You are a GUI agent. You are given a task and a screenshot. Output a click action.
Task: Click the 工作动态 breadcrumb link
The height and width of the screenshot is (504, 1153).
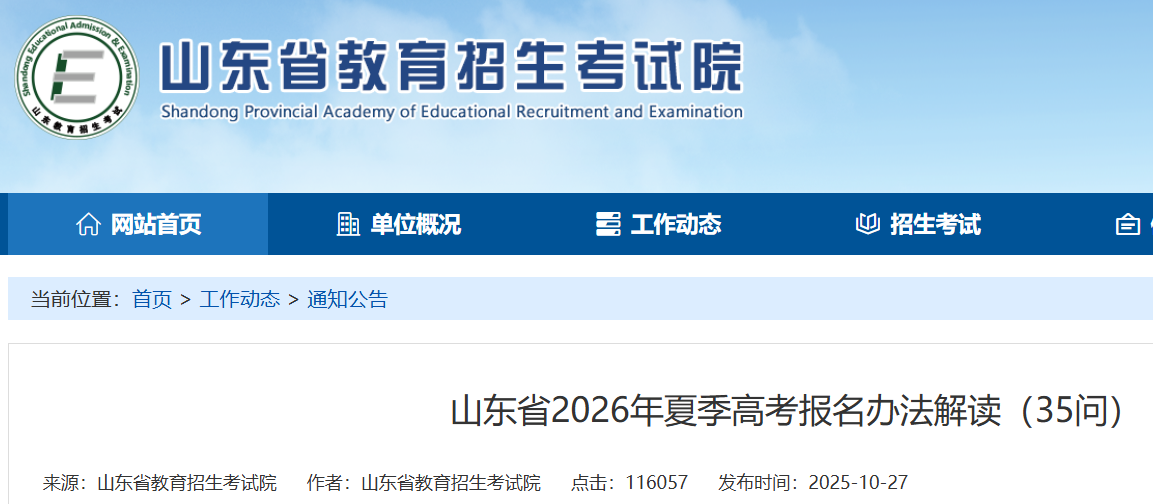coord(240,299)
